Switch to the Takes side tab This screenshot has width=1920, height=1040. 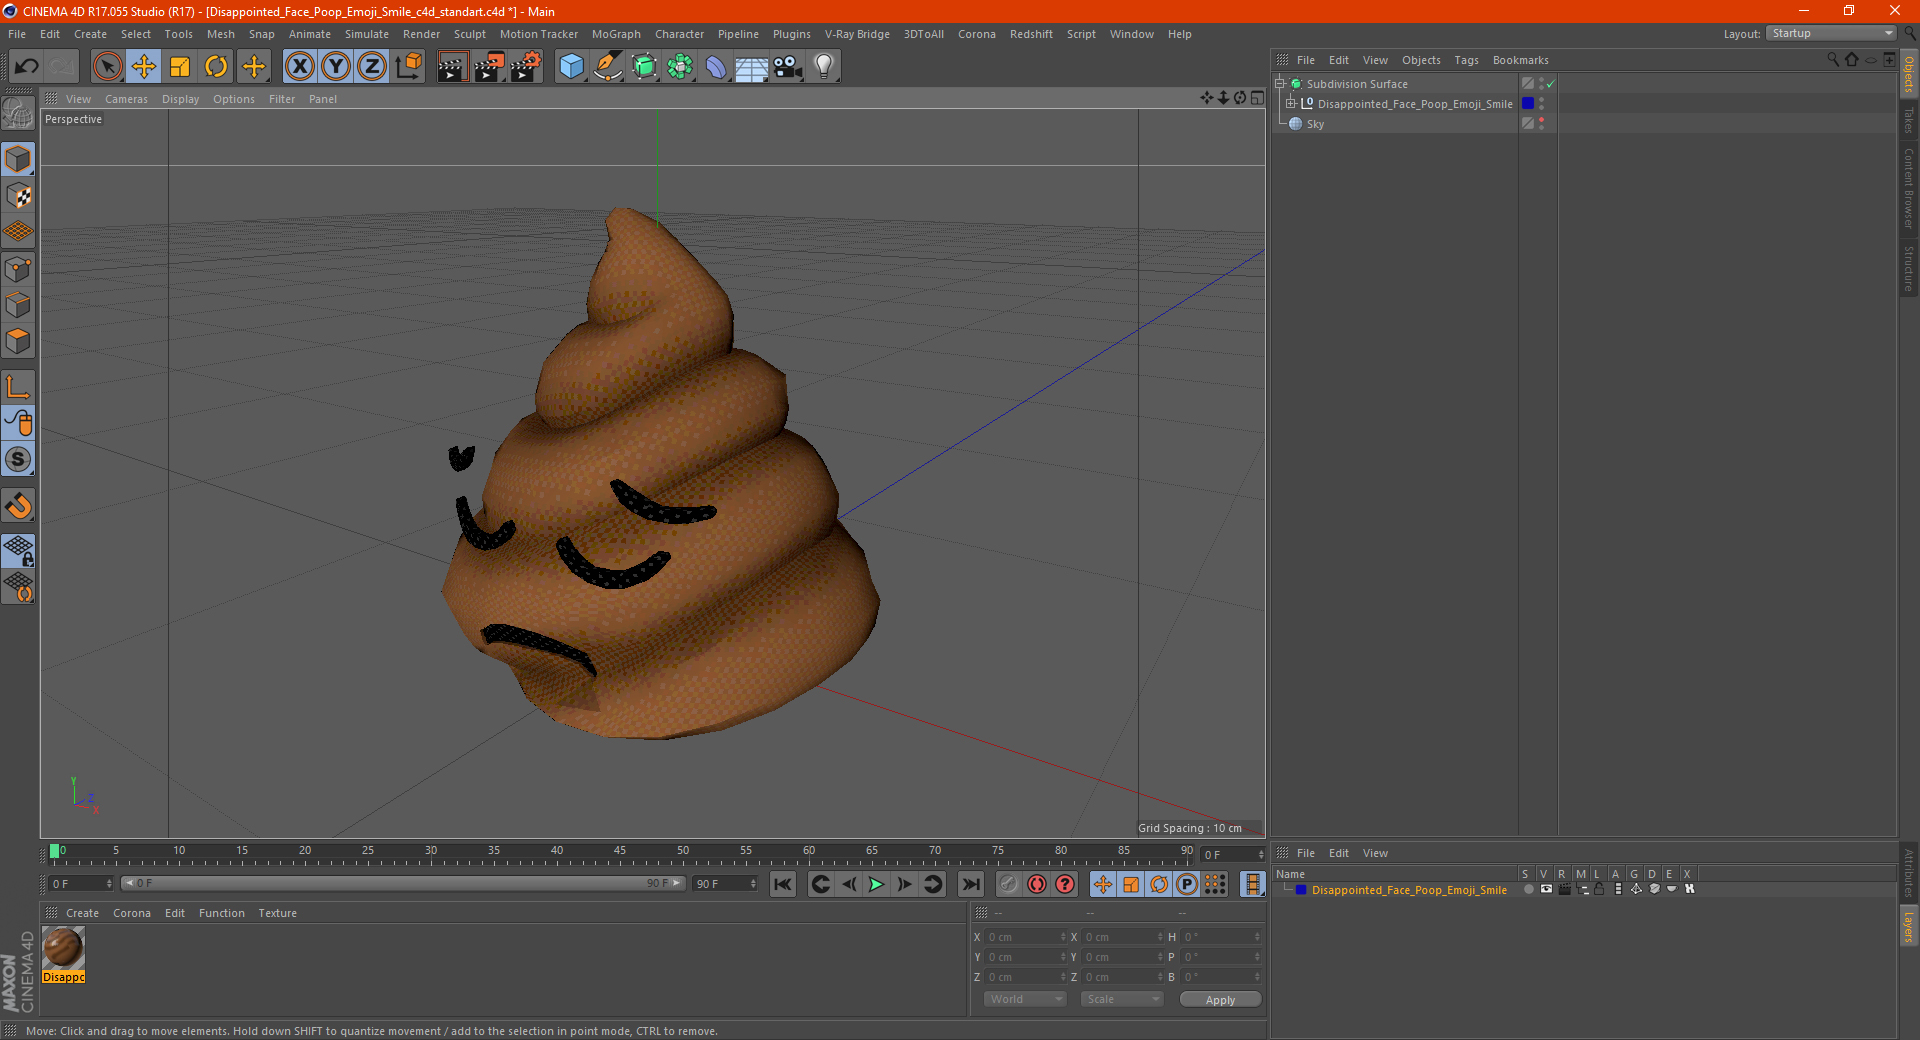pos(1908,119)
